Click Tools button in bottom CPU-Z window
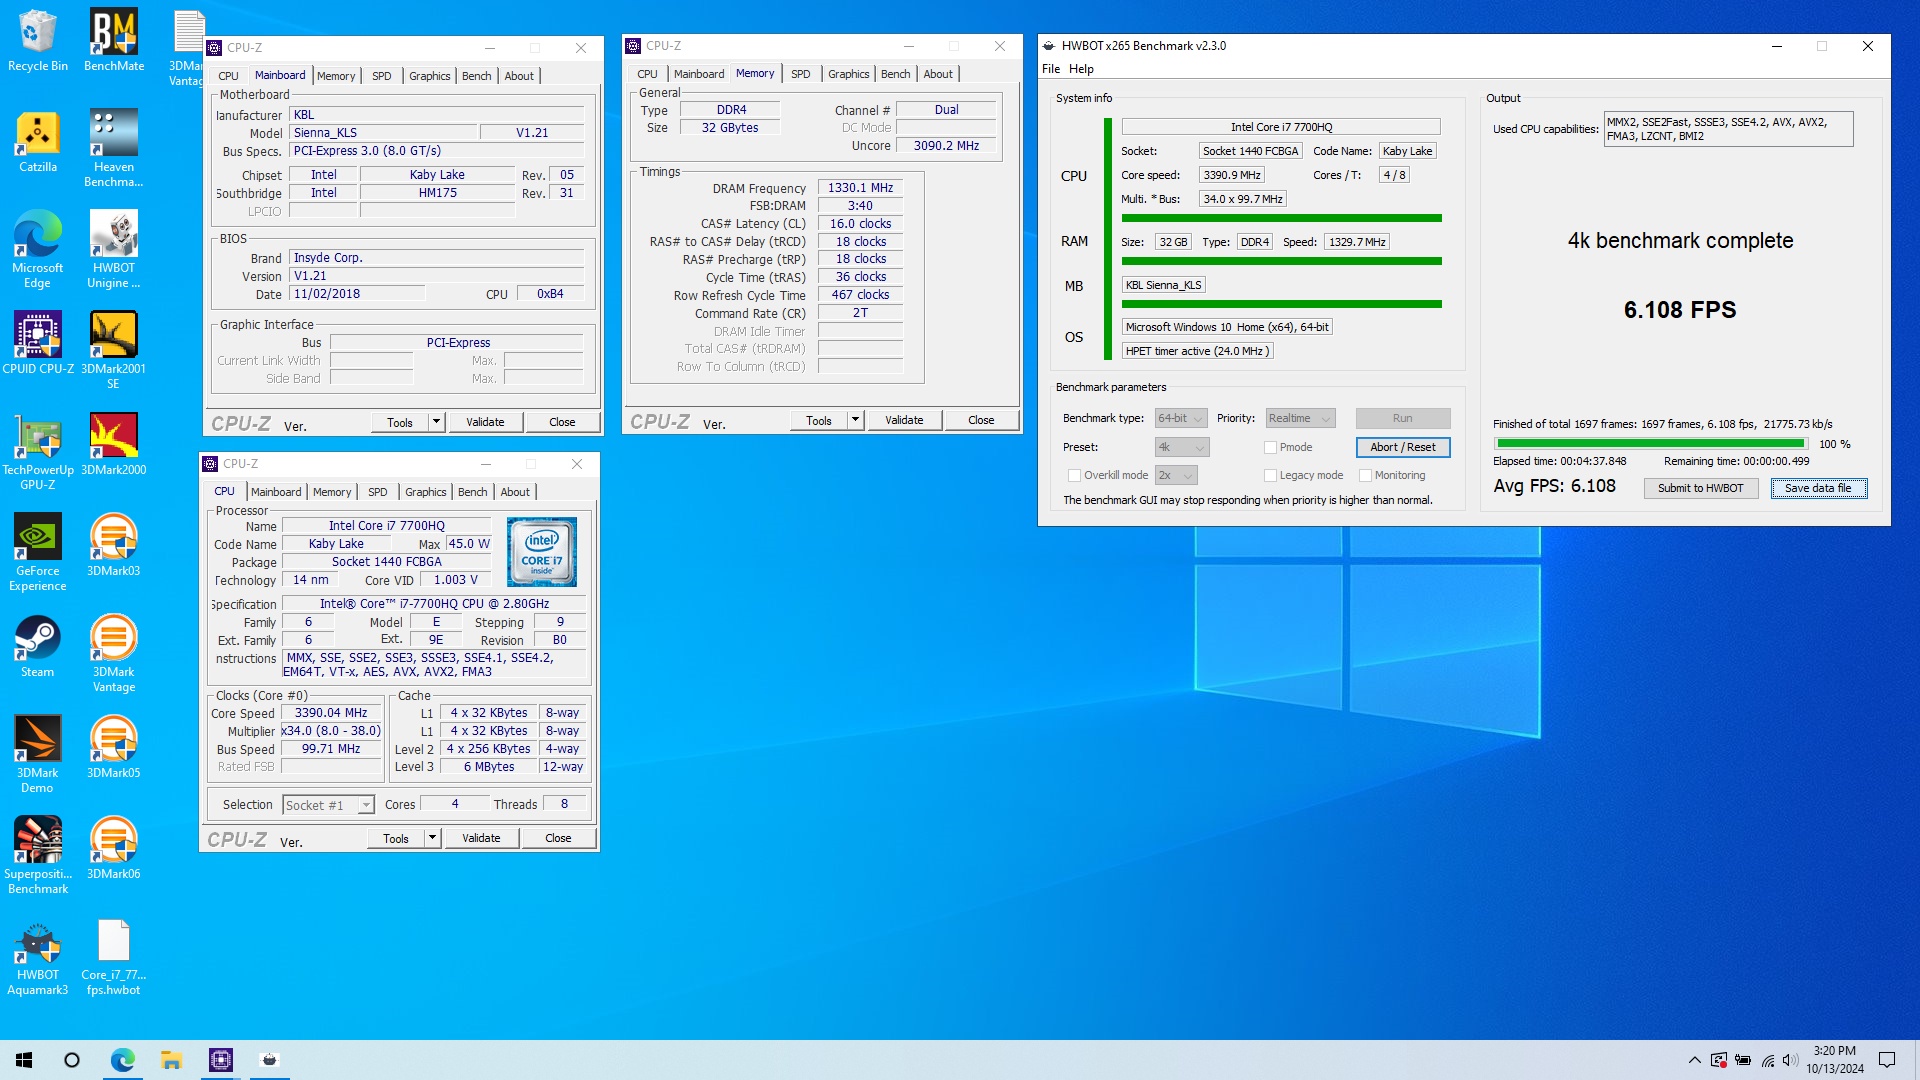The height and width of the screenshot is (1080, 1920). [x=396, y=838]
